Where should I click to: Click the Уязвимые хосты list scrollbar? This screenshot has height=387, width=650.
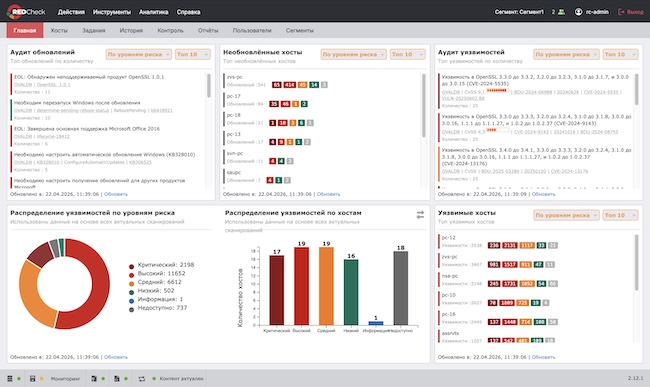tap(636, 262)
